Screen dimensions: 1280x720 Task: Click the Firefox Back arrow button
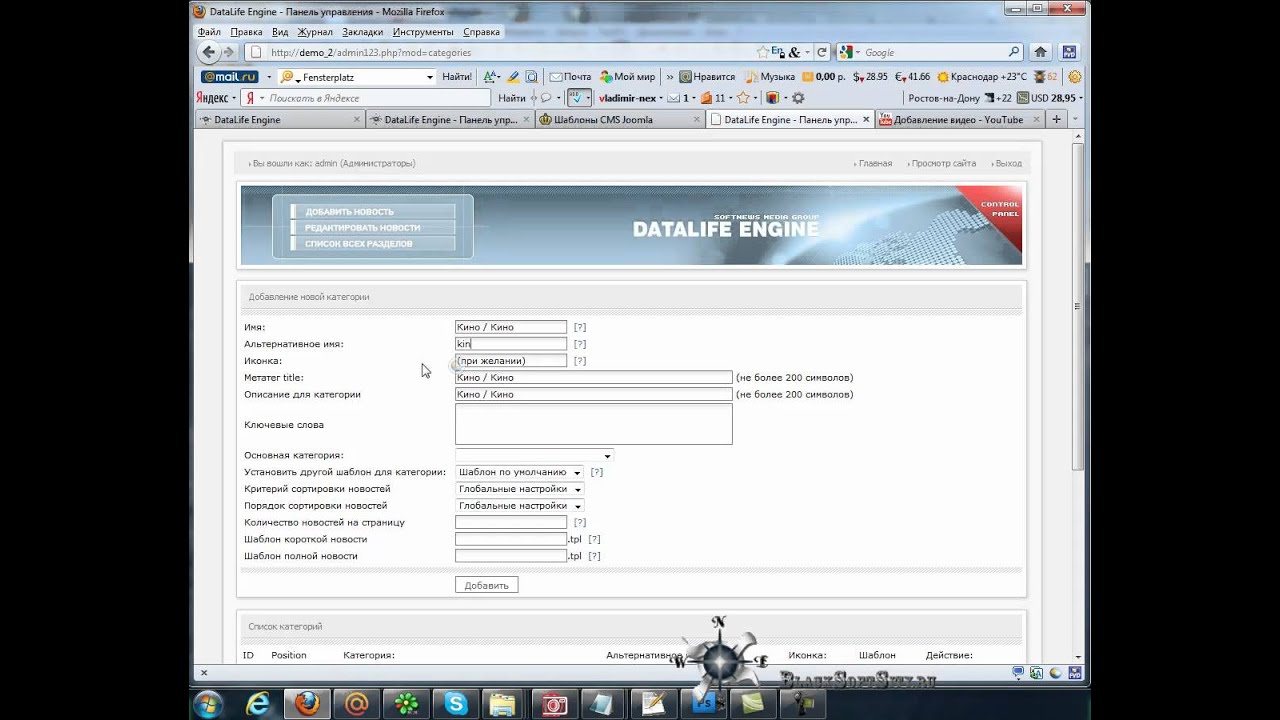[x=209, y=52]
